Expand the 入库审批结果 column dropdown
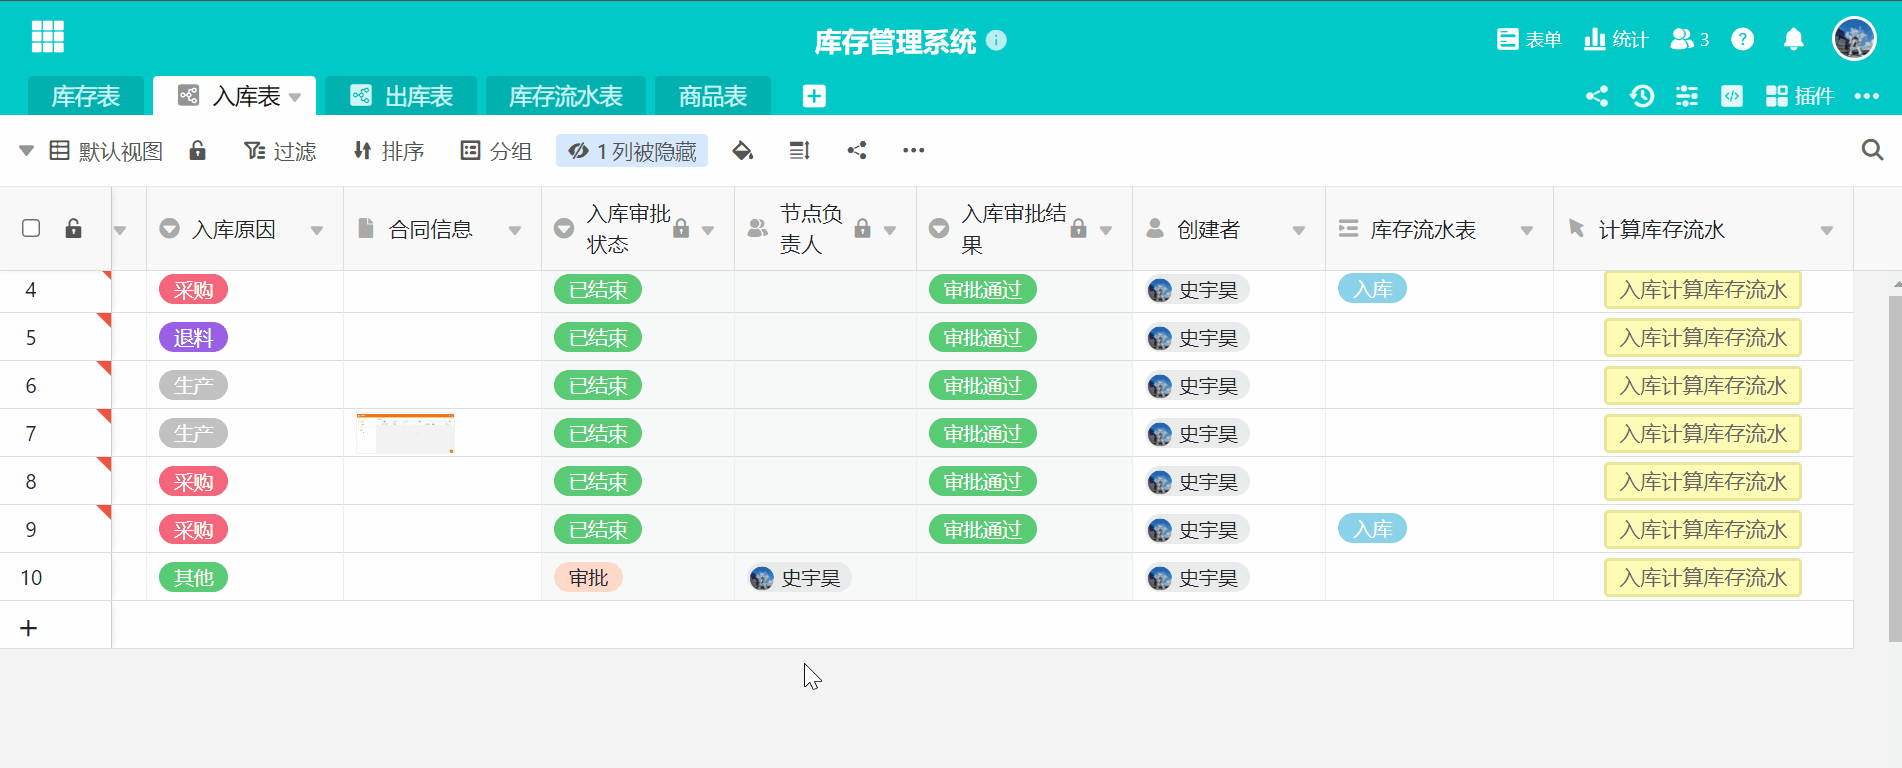The width and height of the screenshot is (1902, 768). click(x=1106, y=230)
